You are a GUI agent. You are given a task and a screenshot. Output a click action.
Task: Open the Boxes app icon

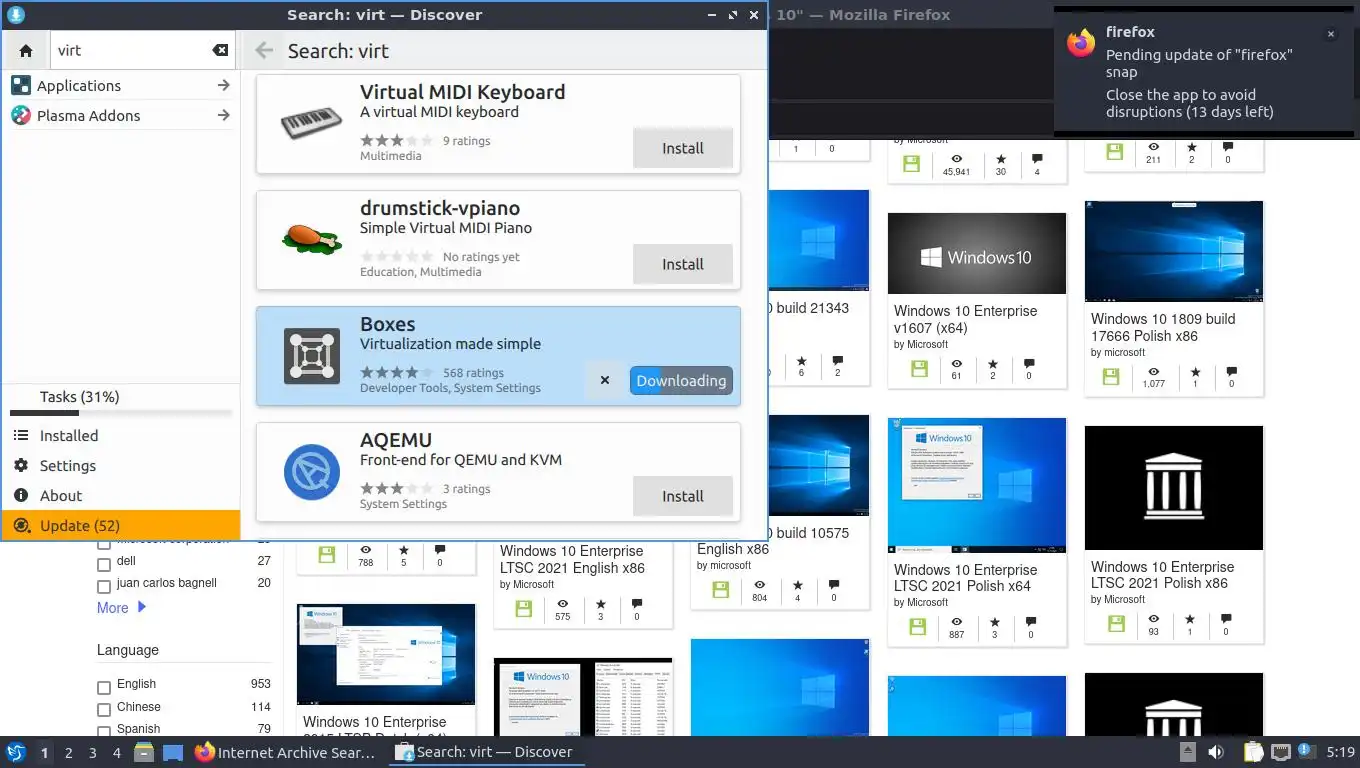click(313, 356)
